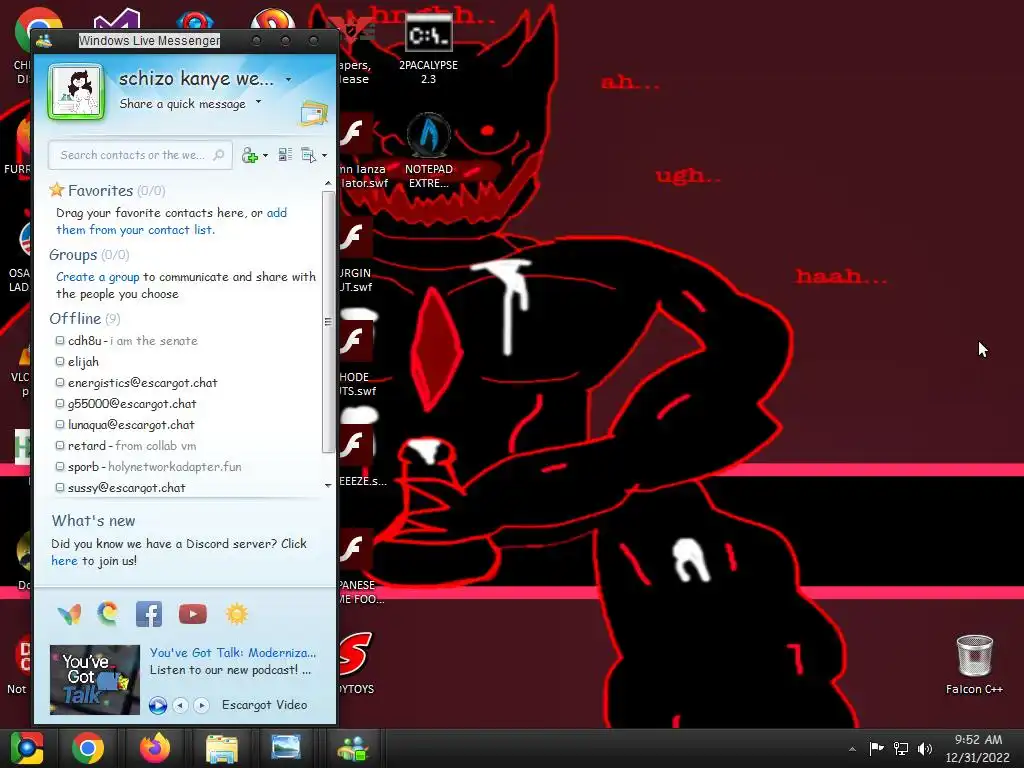Click offline status icon next to elijah
Screen dimensions: 1024x768
(x=60, y=361)
